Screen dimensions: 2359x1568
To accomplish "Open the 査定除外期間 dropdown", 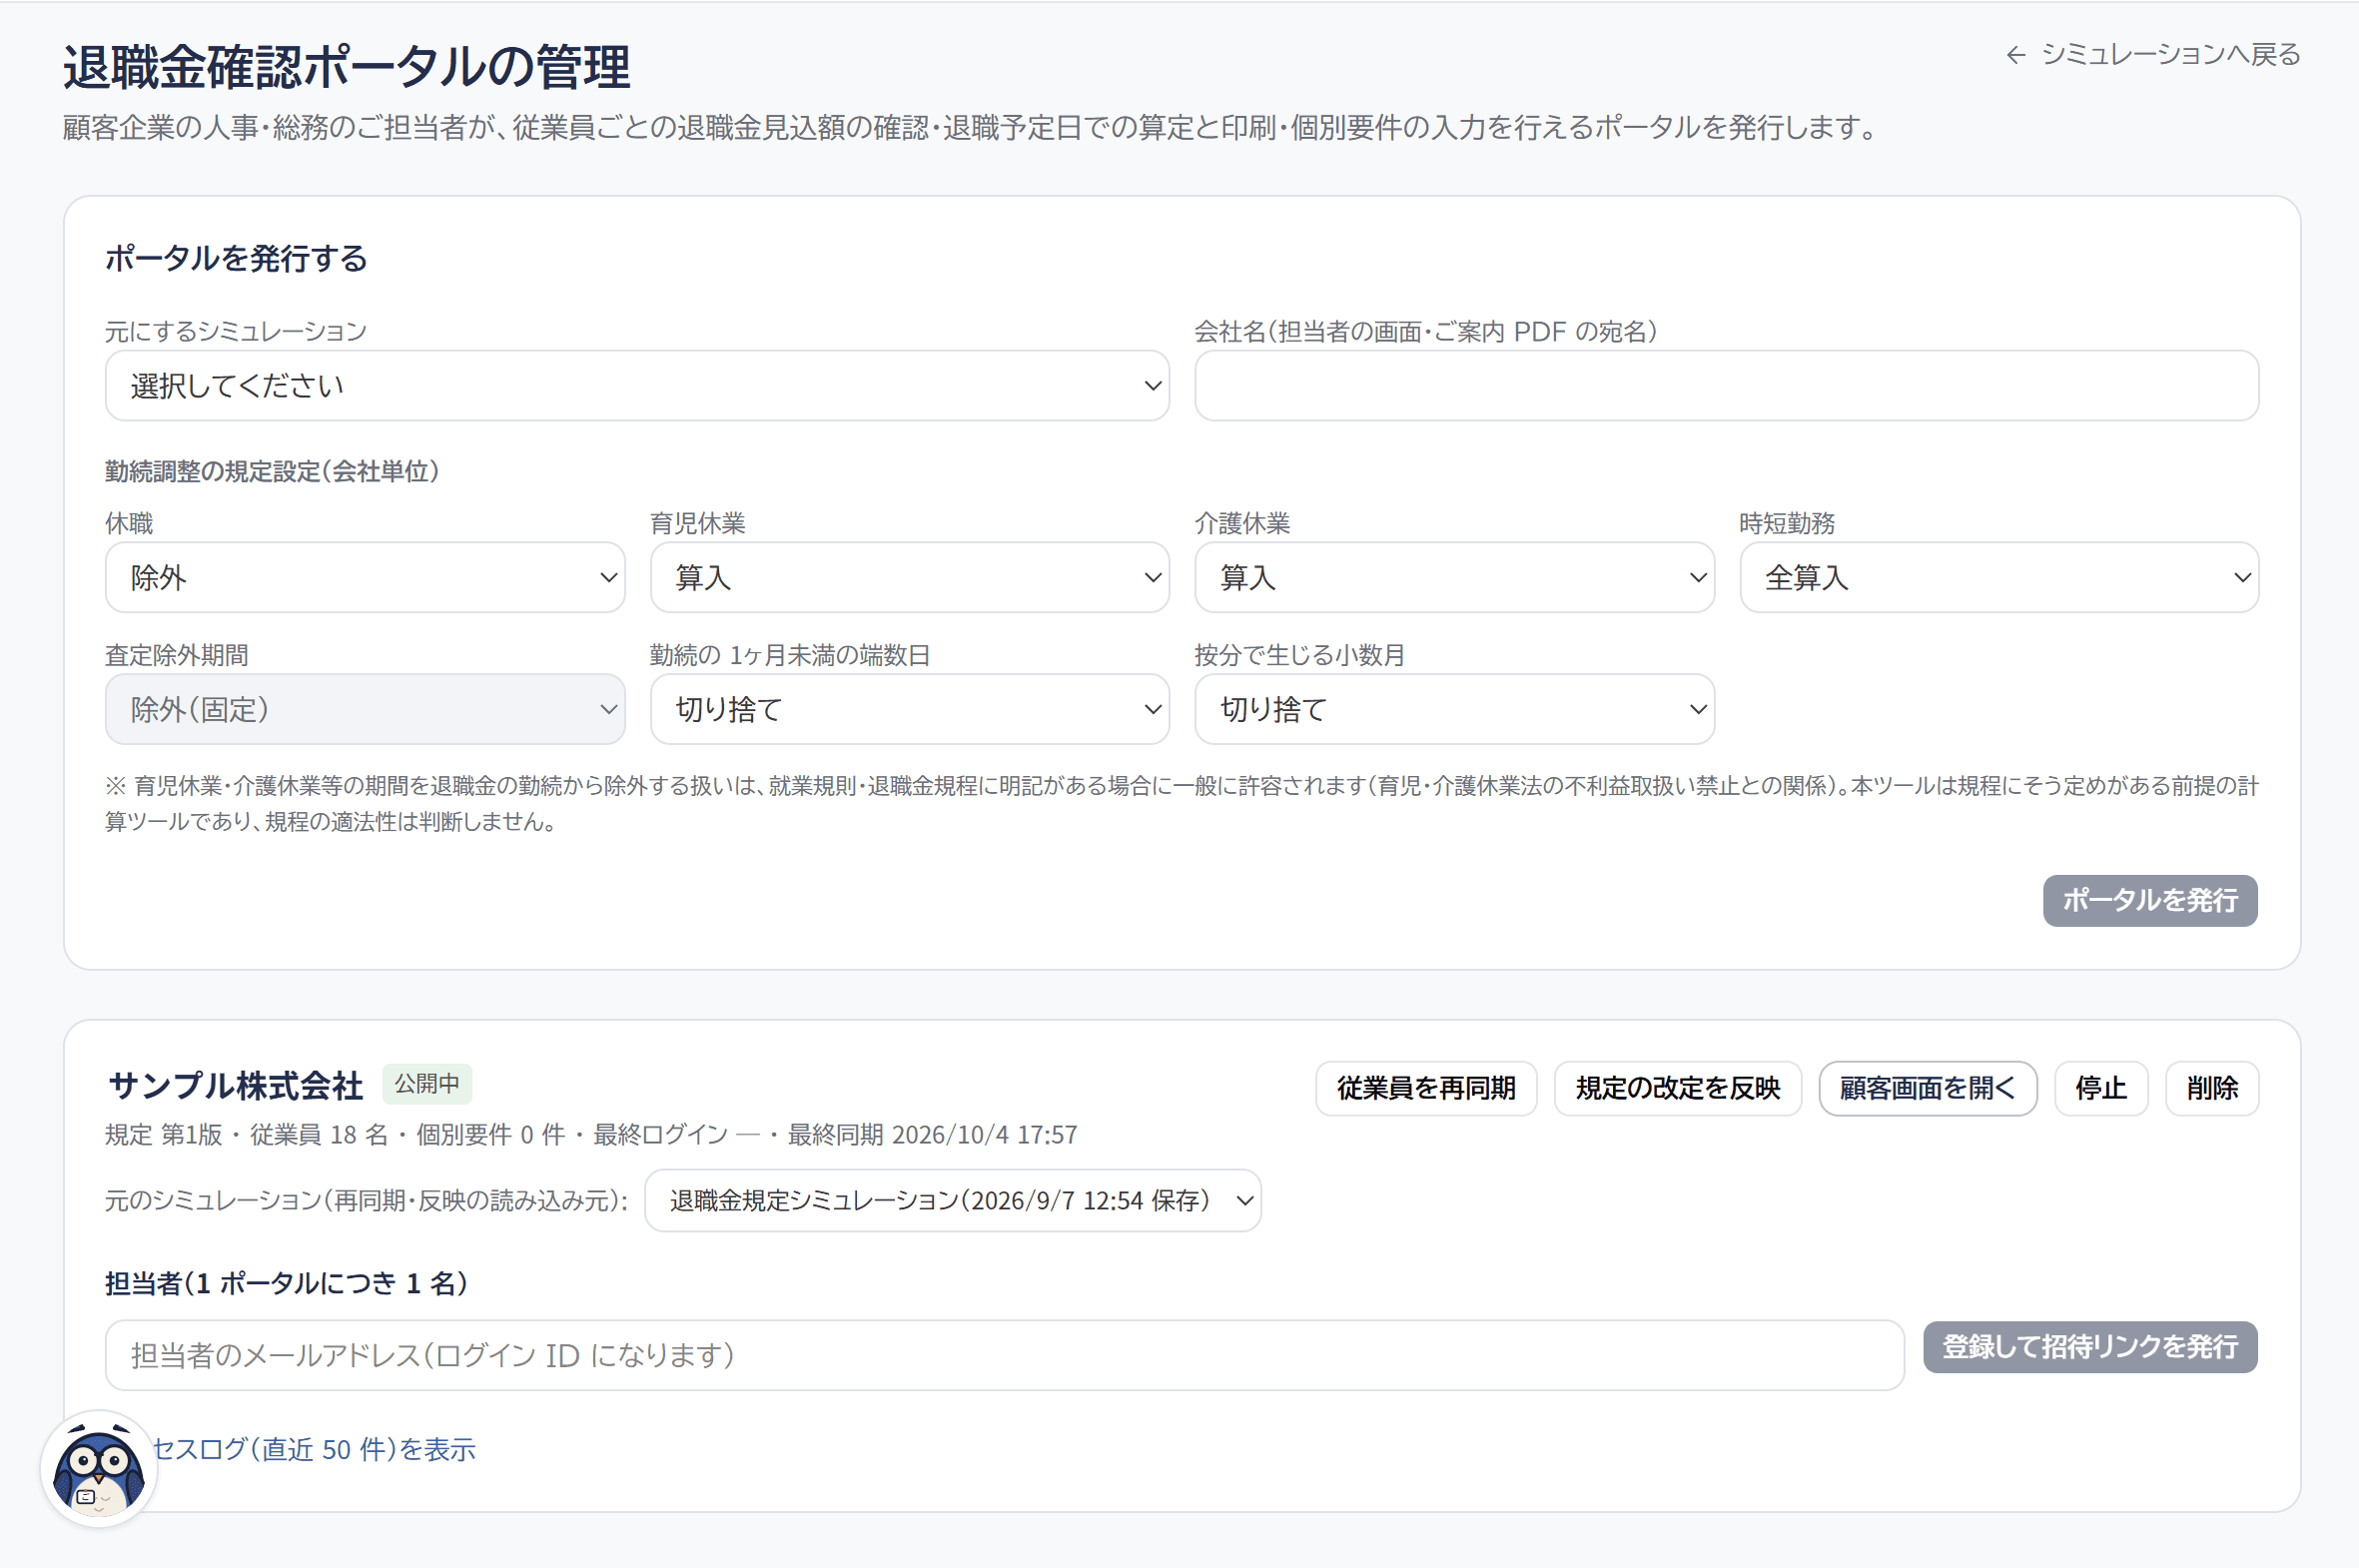I will [365, 709].
